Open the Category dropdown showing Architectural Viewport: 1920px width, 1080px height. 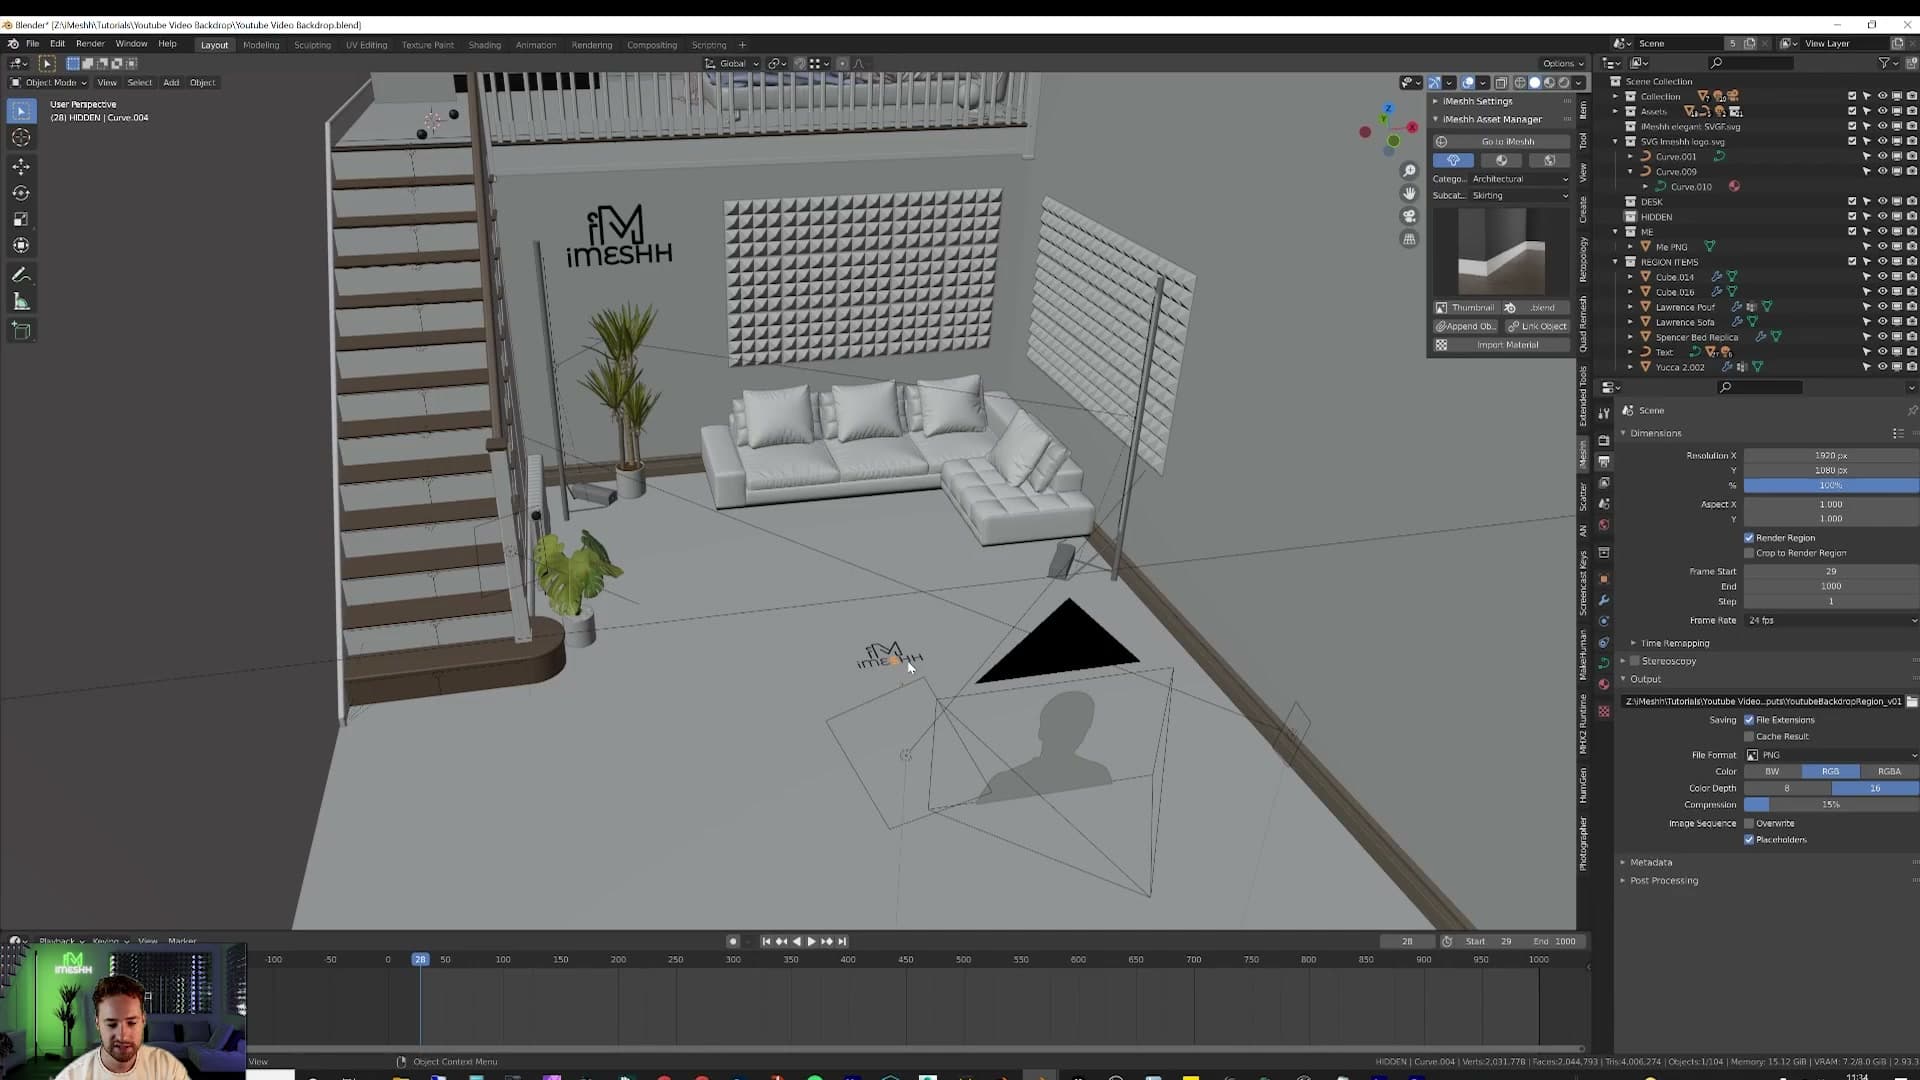(x=1519, y=179)
